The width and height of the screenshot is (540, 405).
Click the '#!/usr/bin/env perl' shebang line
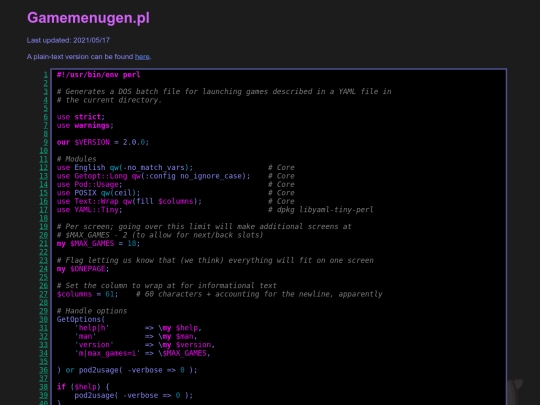(x=98, y=75)
